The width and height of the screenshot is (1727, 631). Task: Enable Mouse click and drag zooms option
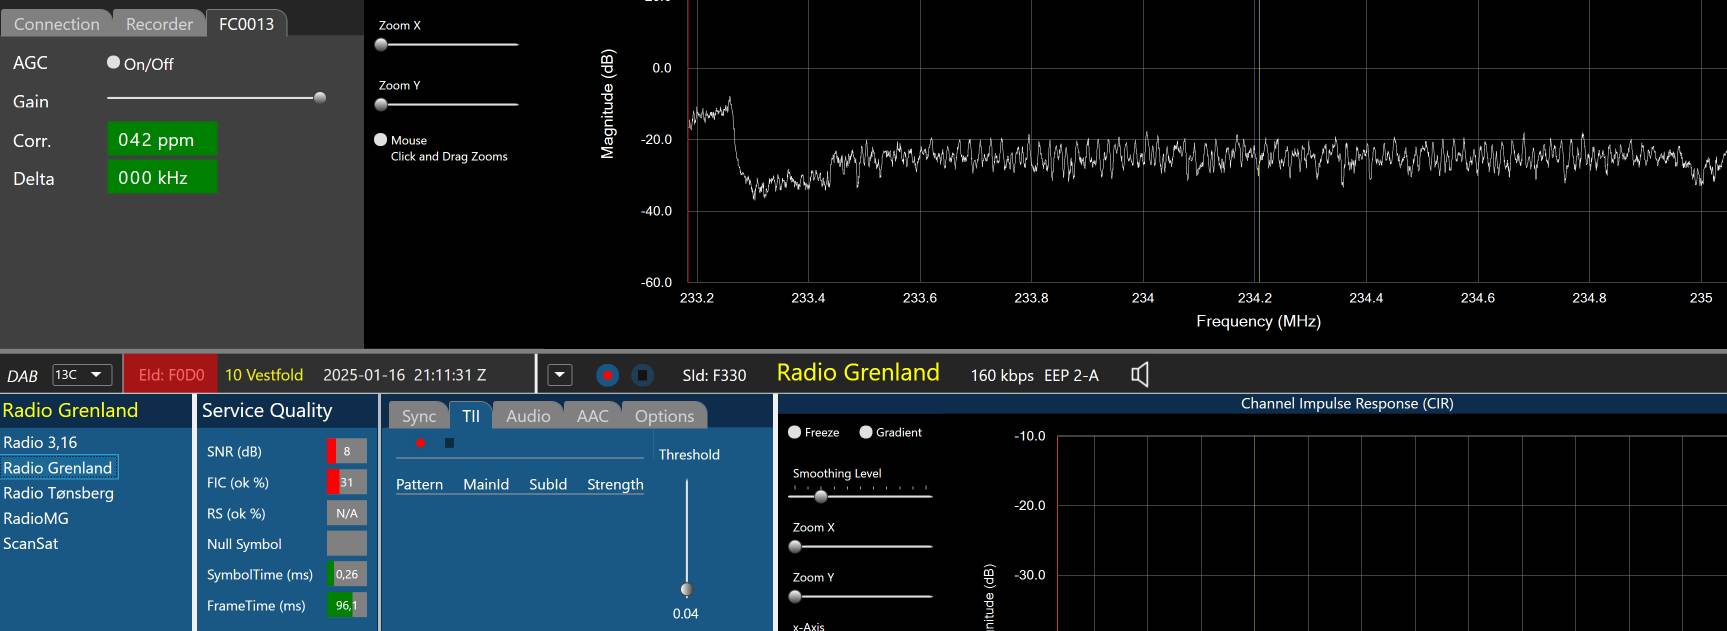(x=381, y=140)
